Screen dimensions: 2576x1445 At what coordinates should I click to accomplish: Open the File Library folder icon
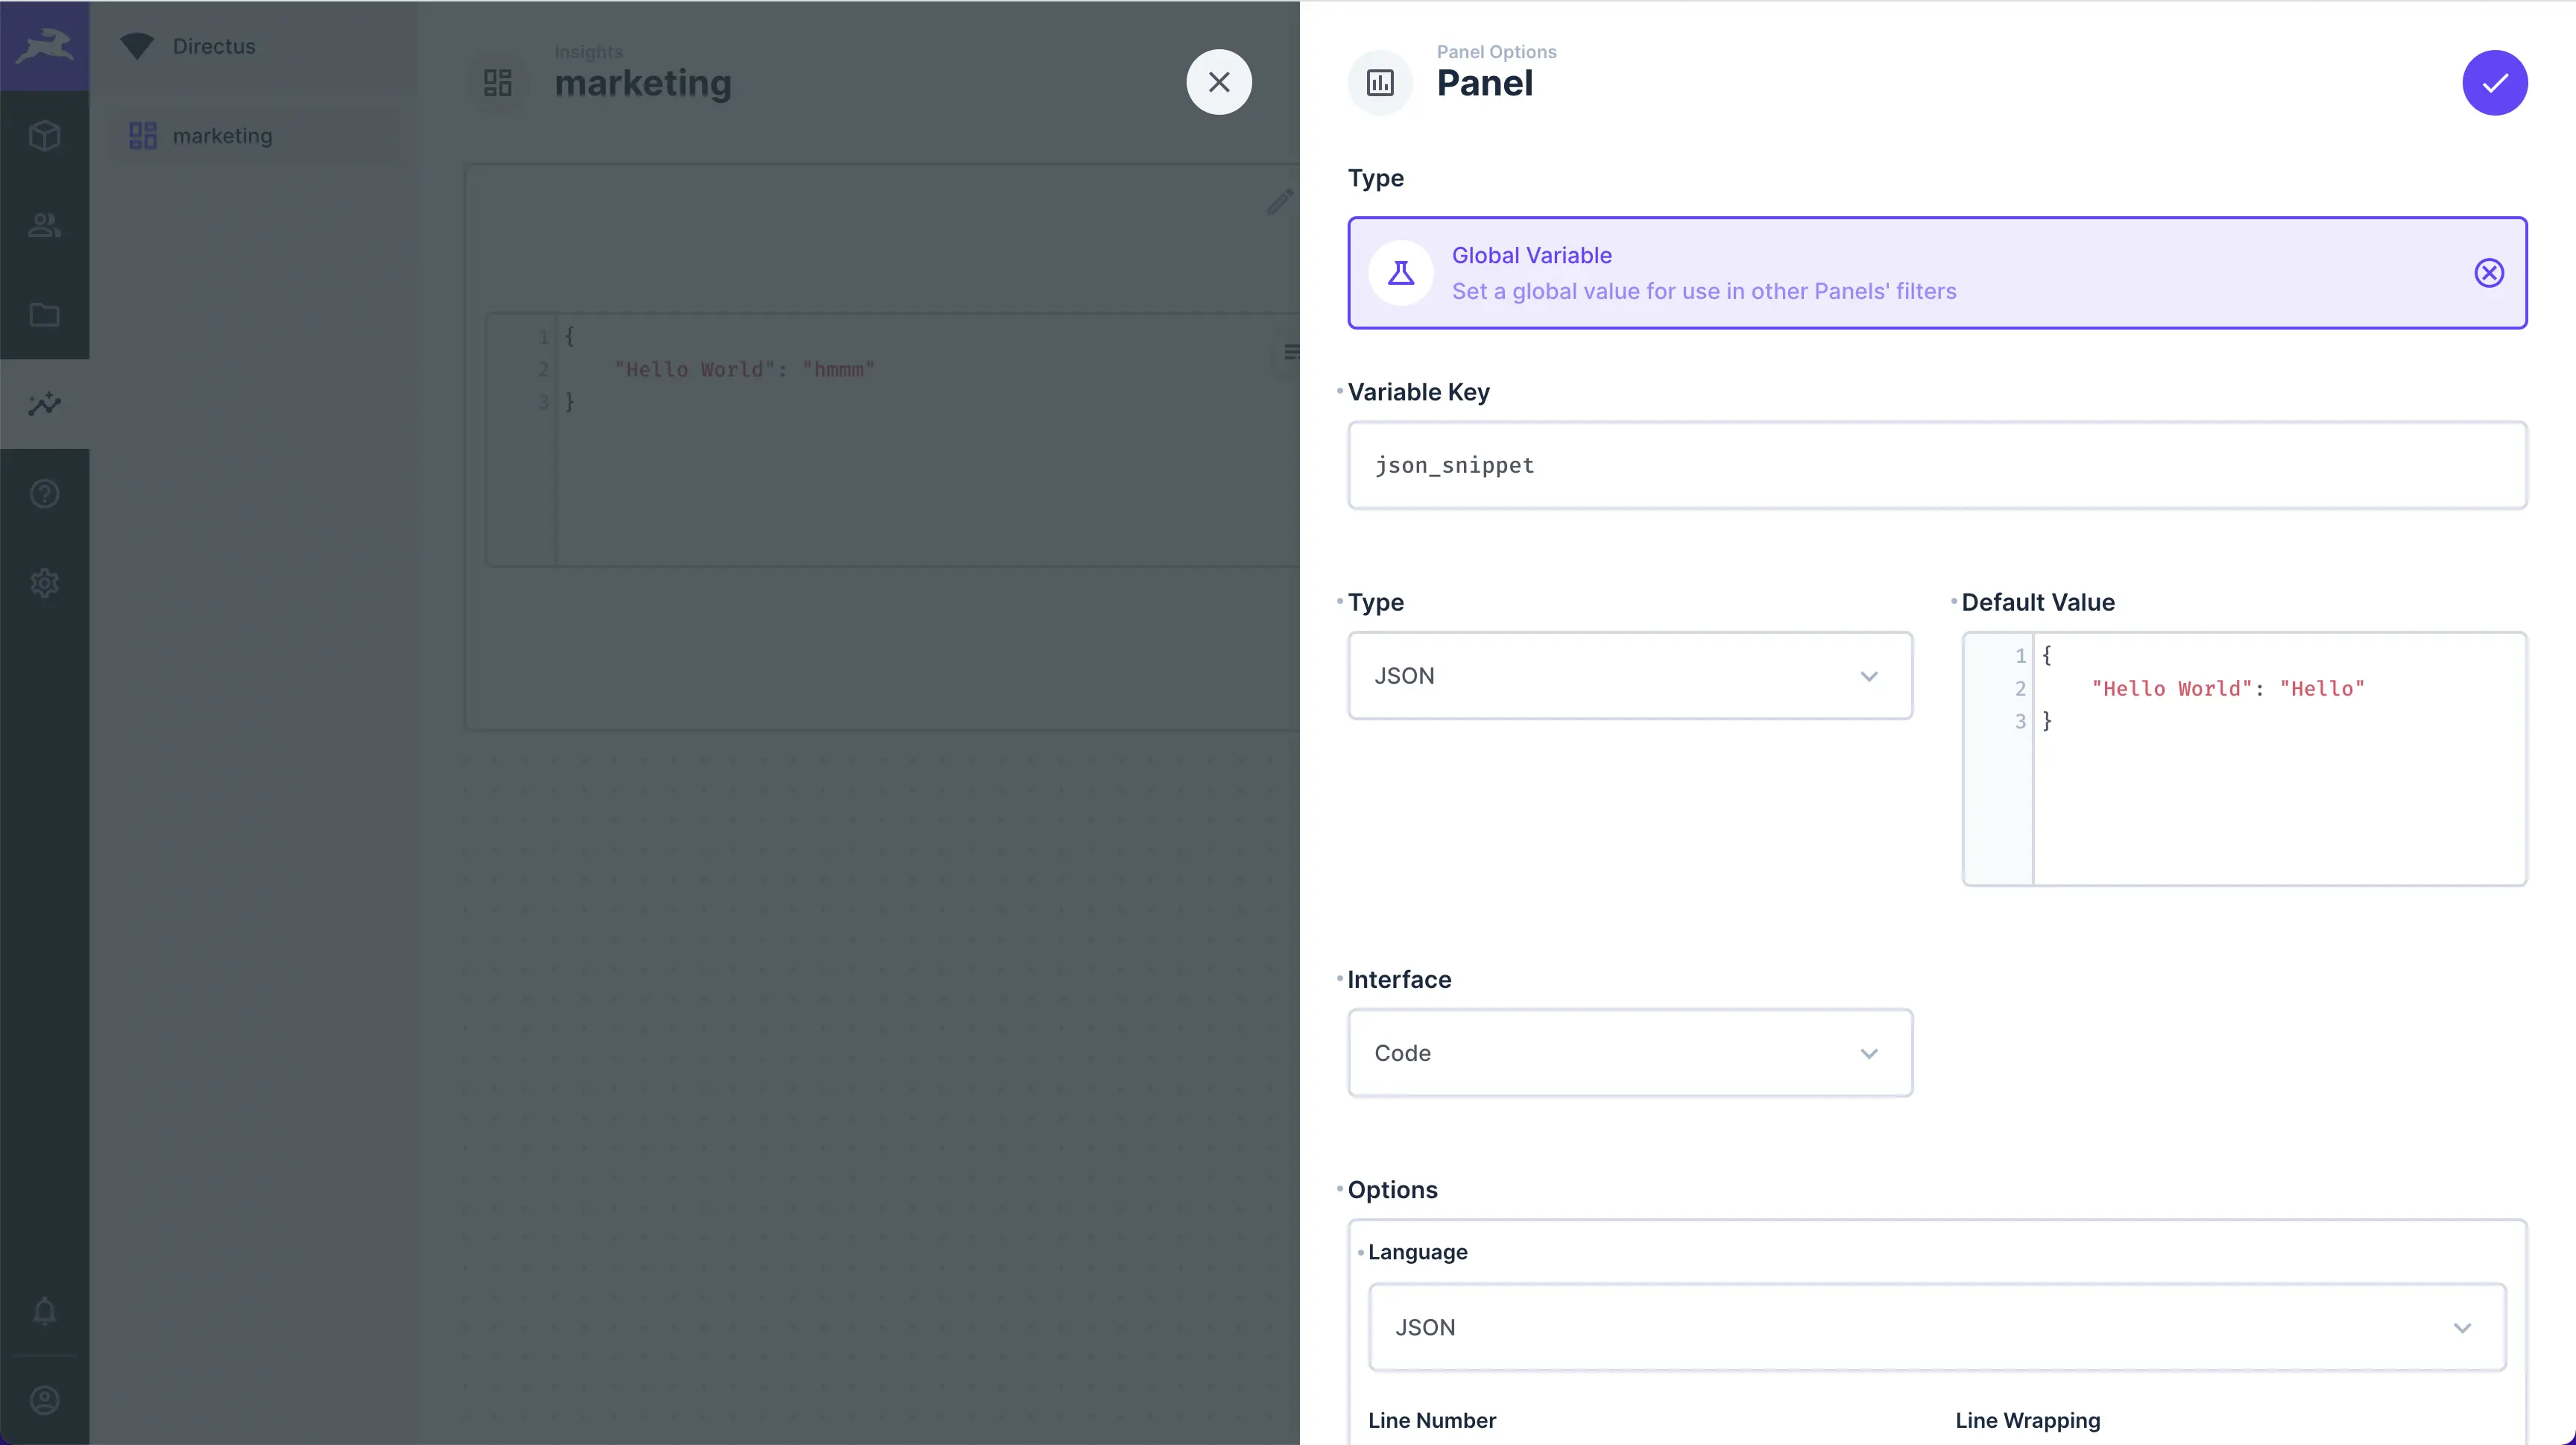tap(45, 315)
